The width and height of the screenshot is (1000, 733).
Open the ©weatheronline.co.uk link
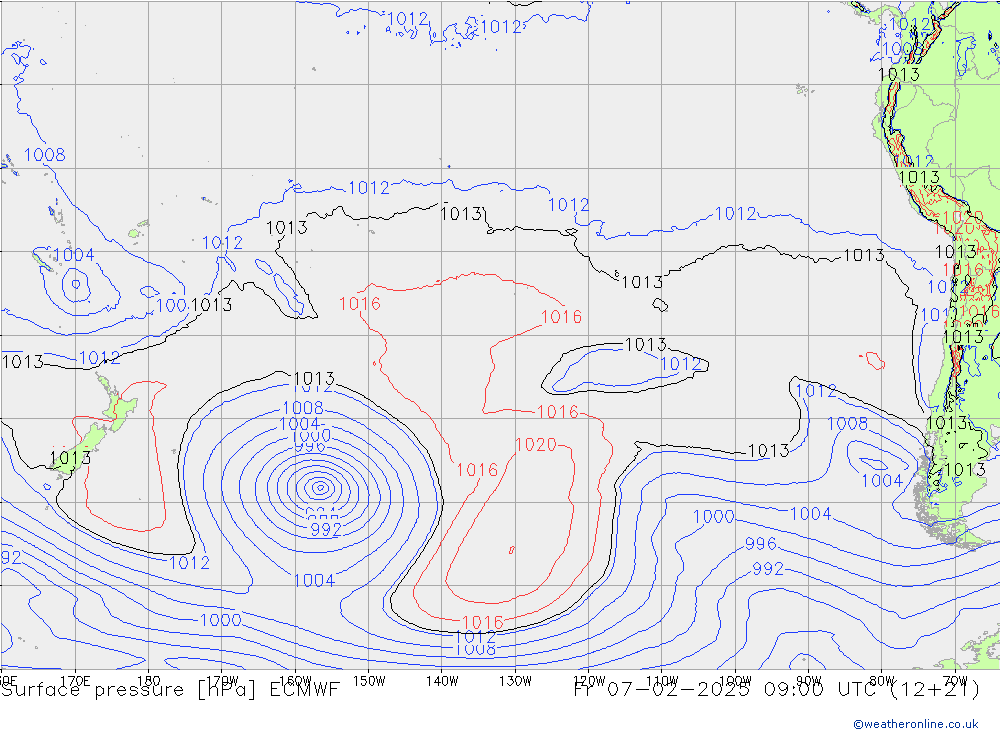pos(916,724)
